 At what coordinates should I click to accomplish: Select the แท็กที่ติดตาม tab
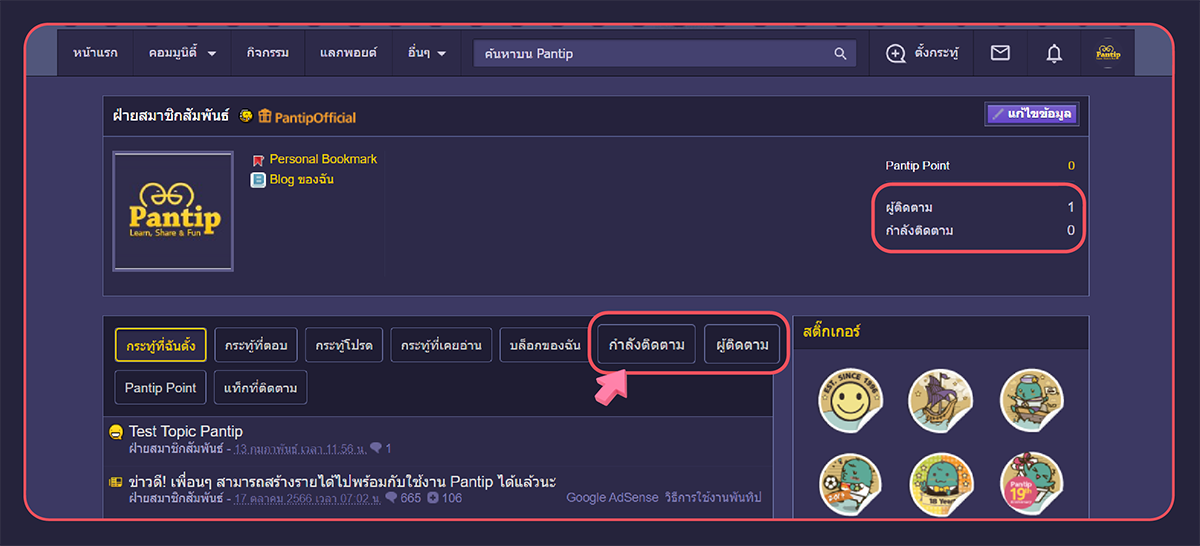261,388
